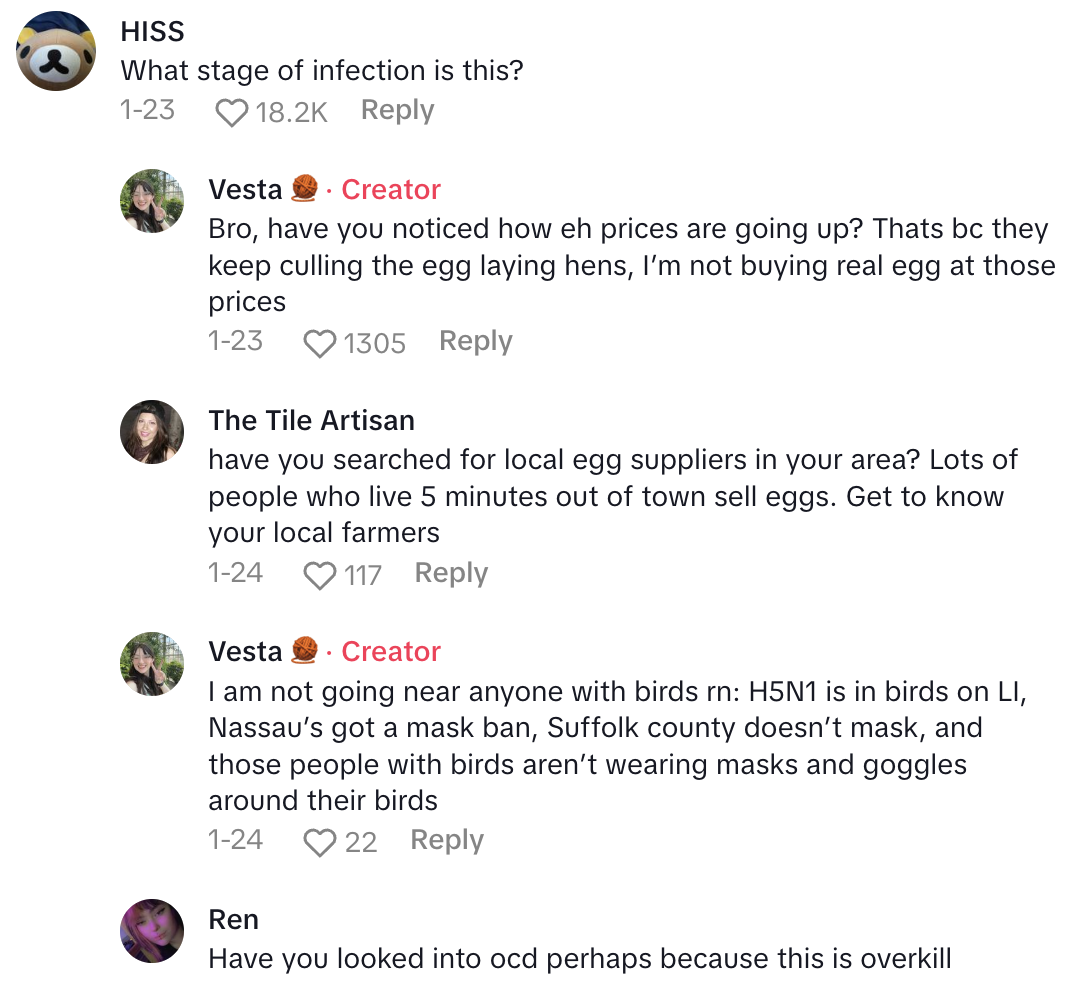This screenshot has height=984, width=1074.
Task: Open the HISS username link
Action: pos(152,31)
